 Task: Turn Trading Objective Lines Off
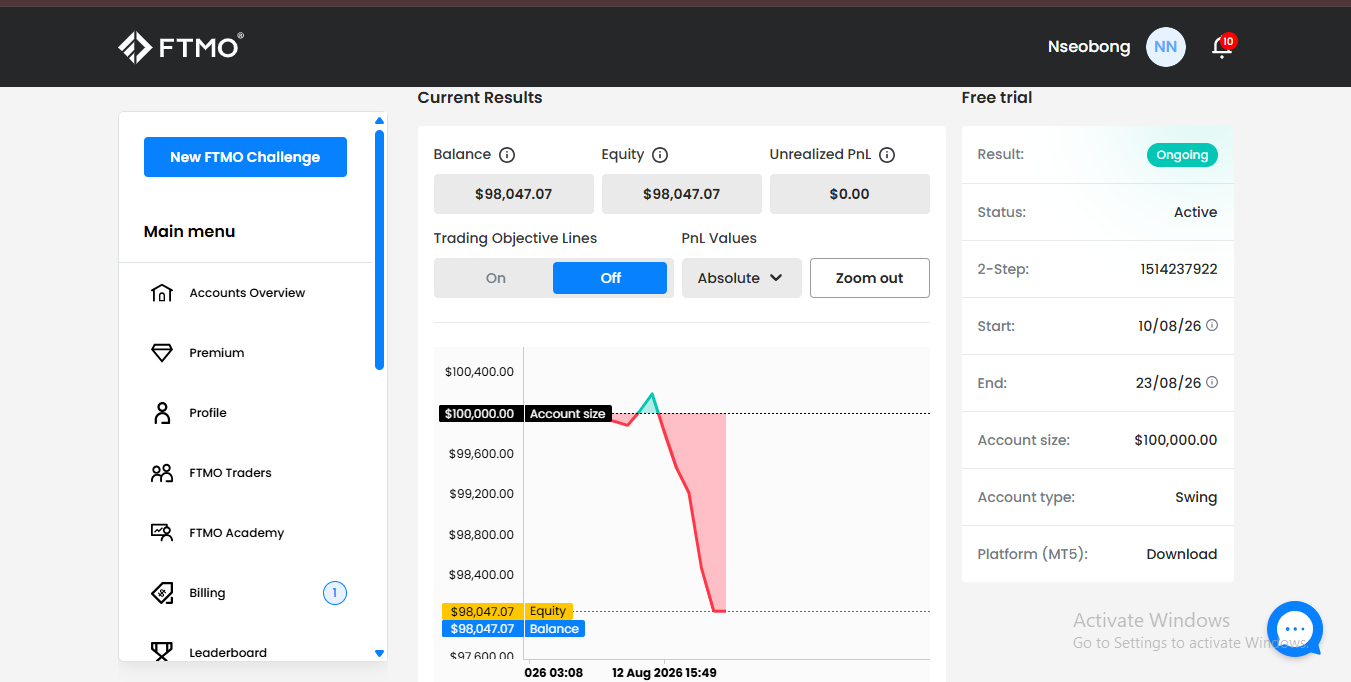point(610,278)
